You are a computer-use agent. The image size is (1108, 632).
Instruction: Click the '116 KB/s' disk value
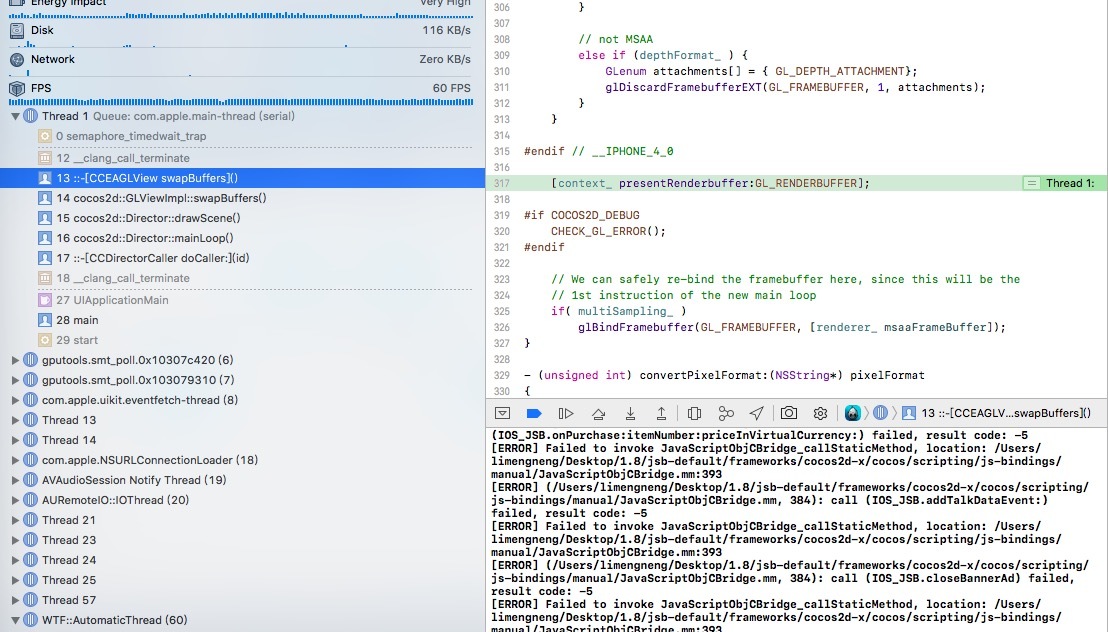pos(447,30)
